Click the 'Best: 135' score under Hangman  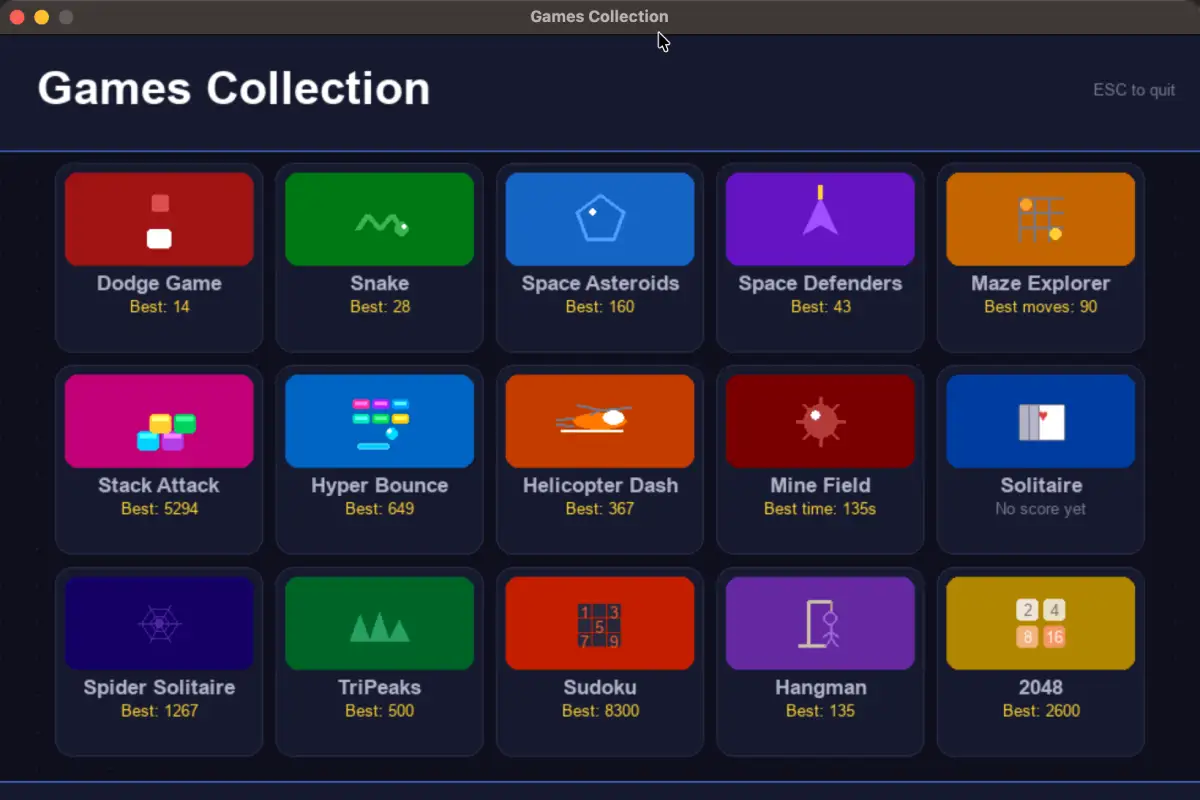[x=820, y=711]
